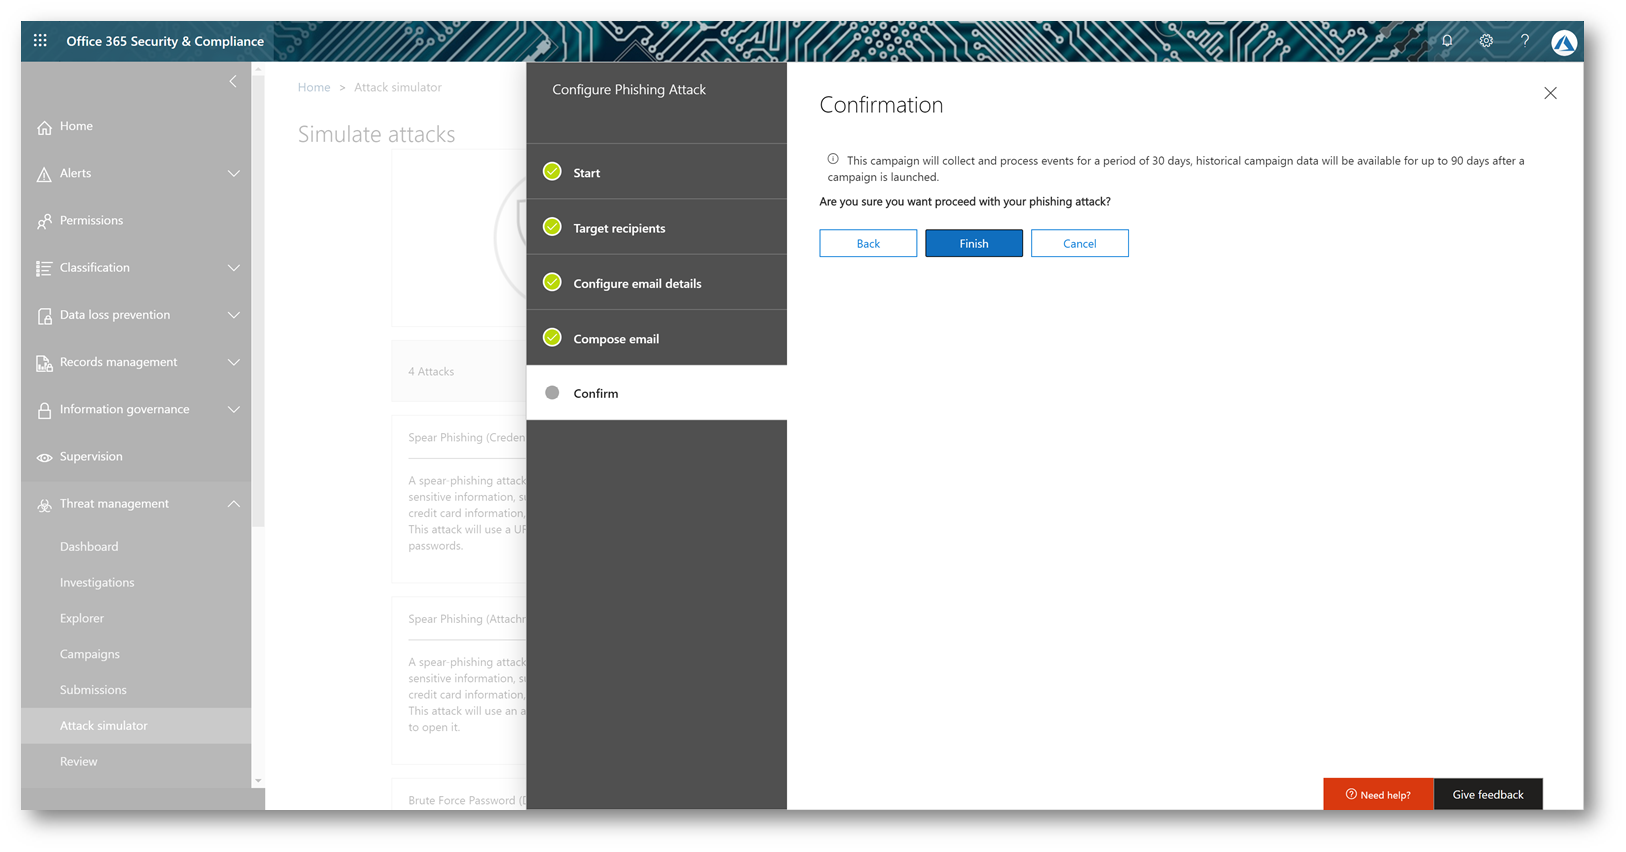Click the sidebar scrollbar down arrow
The height and width of the screenshot is (852, 1626).
[258, 781]
